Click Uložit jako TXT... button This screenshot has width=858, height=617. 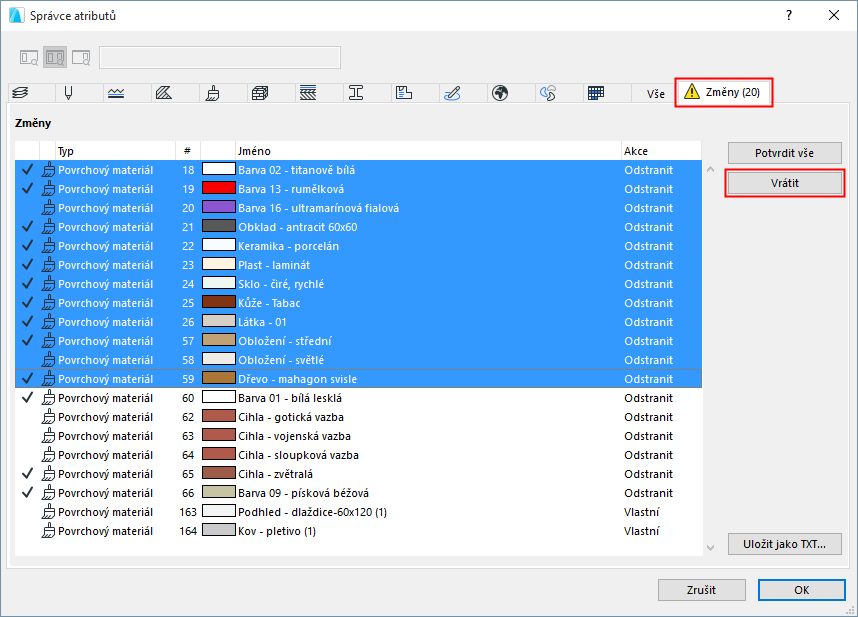pos(785,544)
